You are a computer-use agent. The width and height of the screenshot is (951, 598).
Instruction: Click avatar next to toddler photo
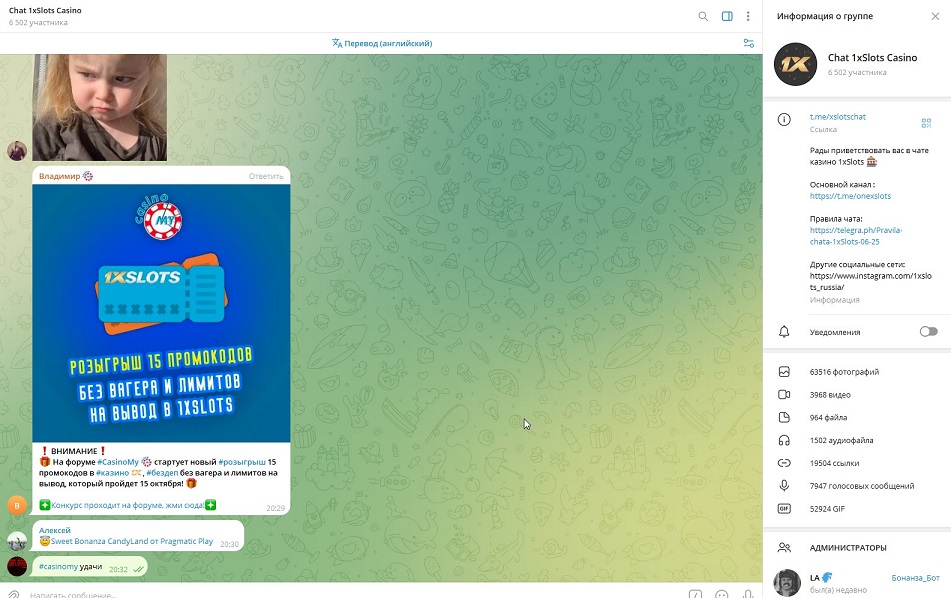[17, 151]
